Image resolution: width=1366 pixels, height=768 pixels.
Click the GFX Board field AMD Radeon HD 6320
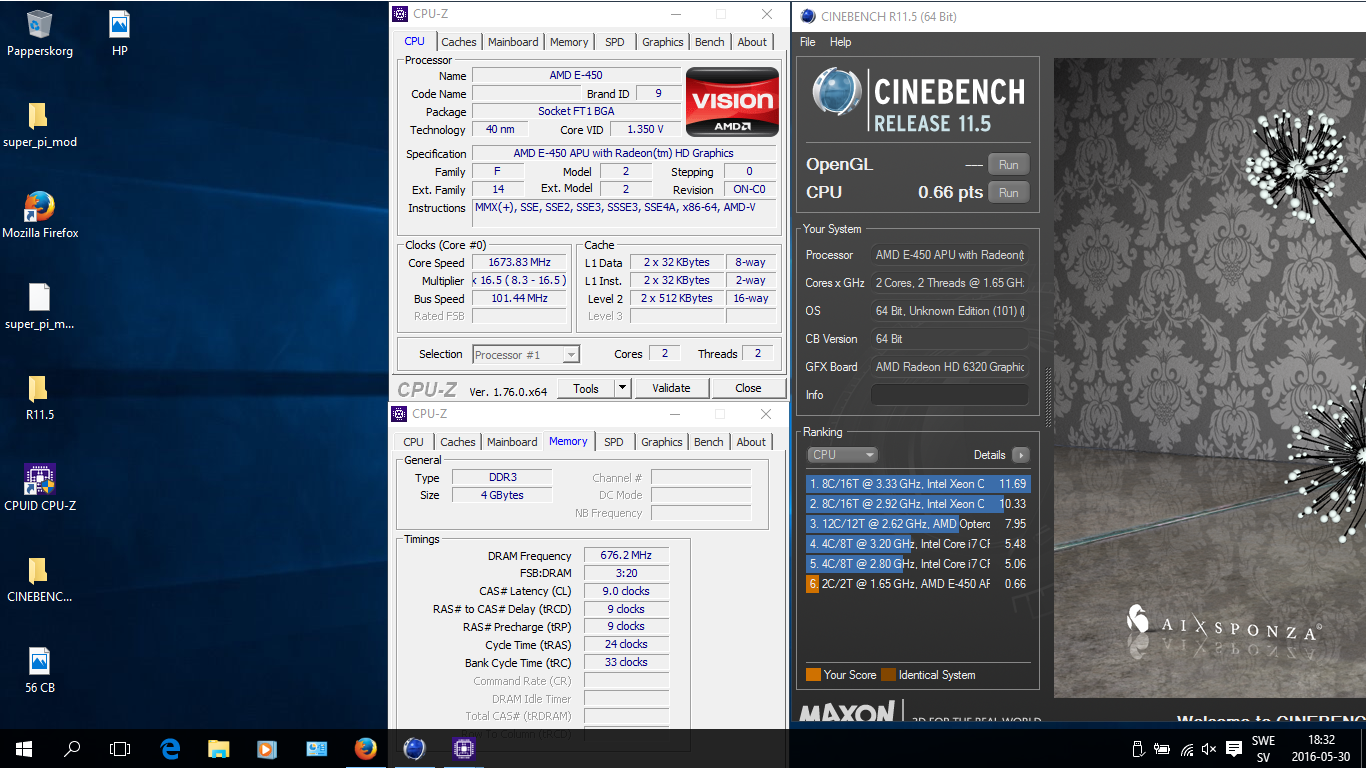[949, 367]
